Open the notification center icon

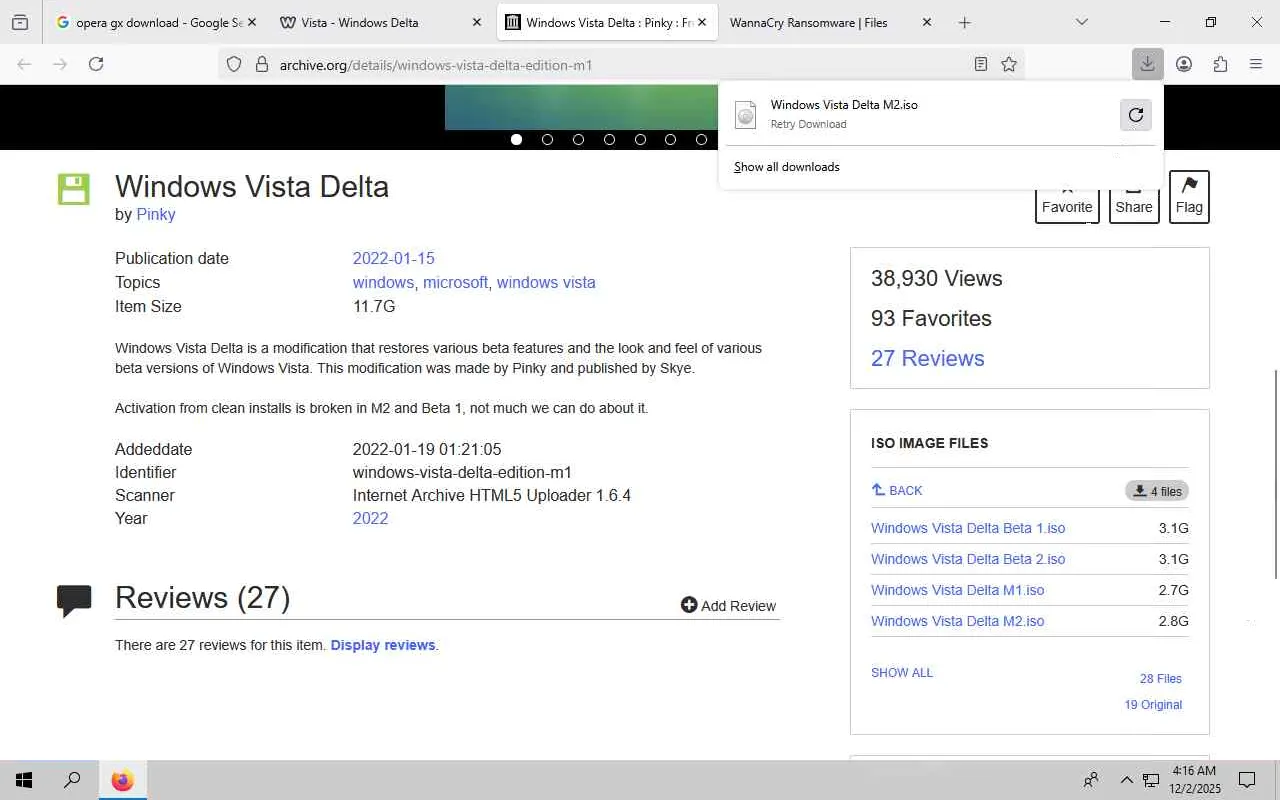[1247, 780]
